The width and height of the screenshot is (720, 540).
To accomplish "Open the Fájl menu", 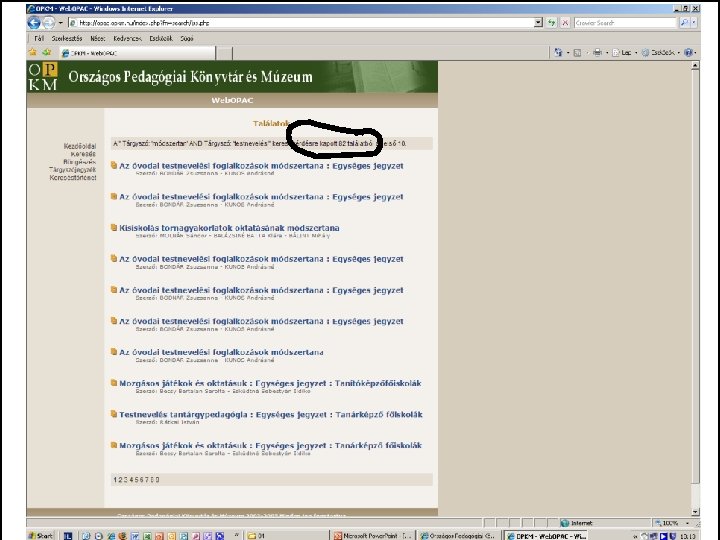I will pyautogui.click(x=39, y=39).
